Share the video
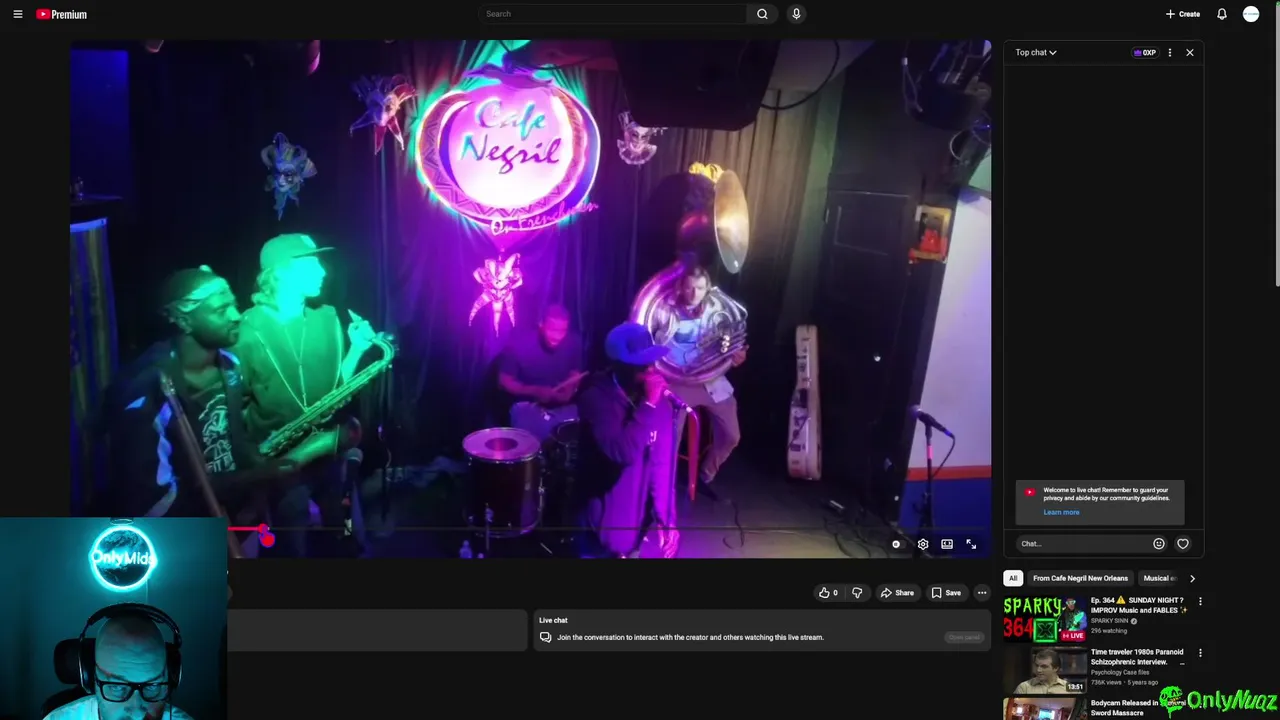Image resolution: width=1280 pixels, height=720 pixels. 897,593
